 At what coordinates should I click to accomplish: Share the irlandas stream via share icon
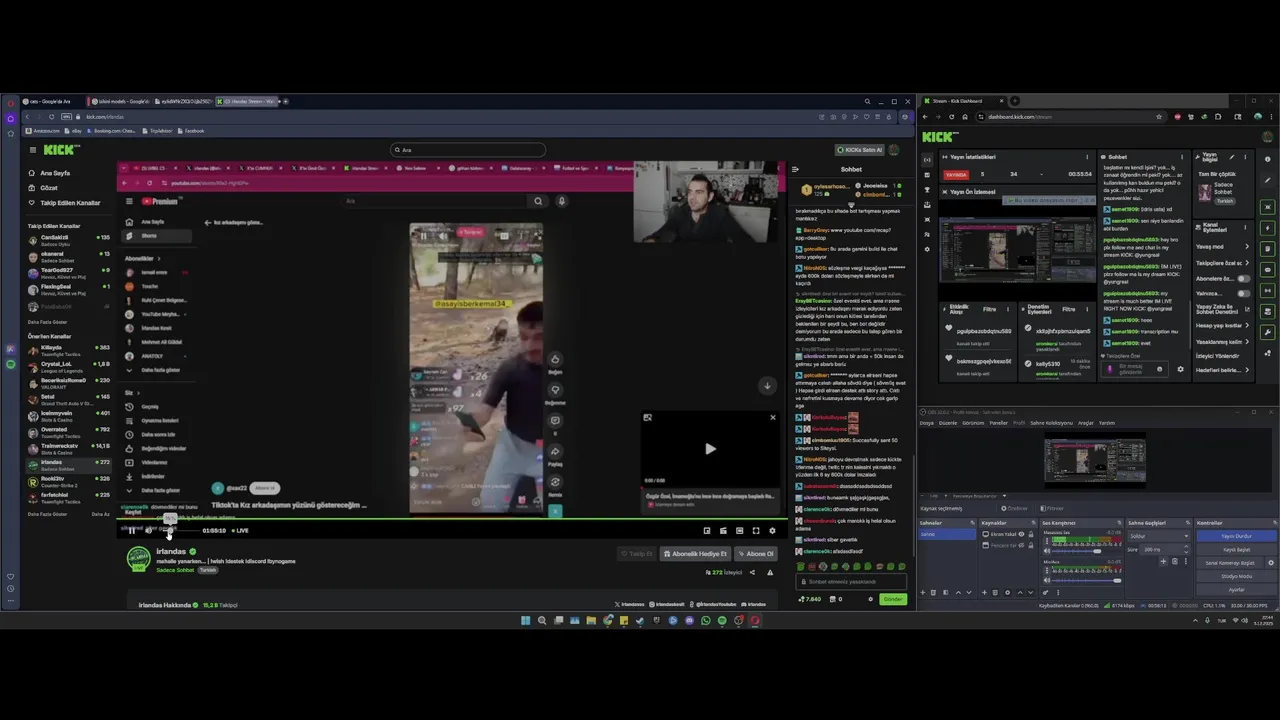pyautogui.click(x=752, y=572)
